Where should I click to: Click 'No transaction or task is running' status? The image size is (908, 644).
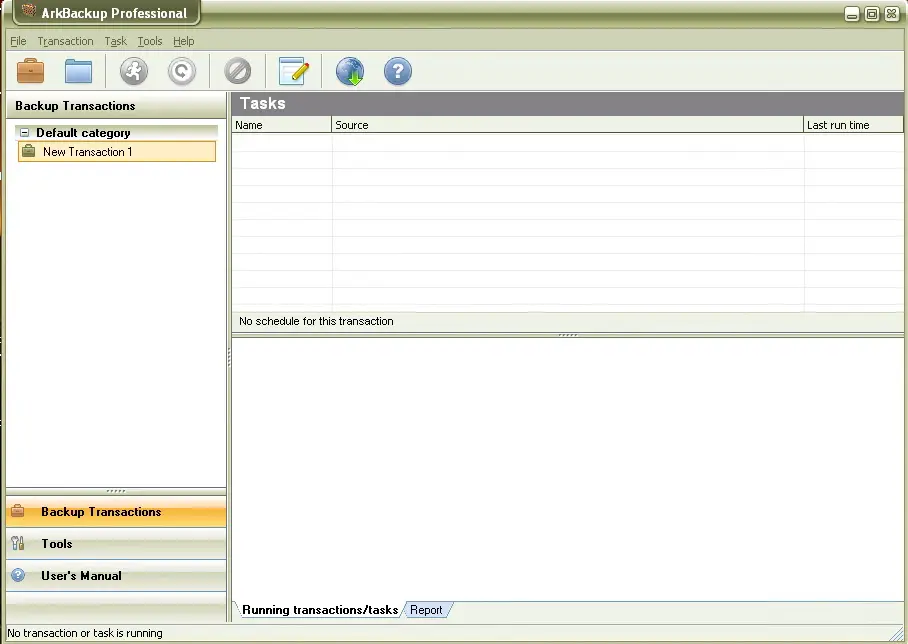pyautogui.click(x=85, y=633)
